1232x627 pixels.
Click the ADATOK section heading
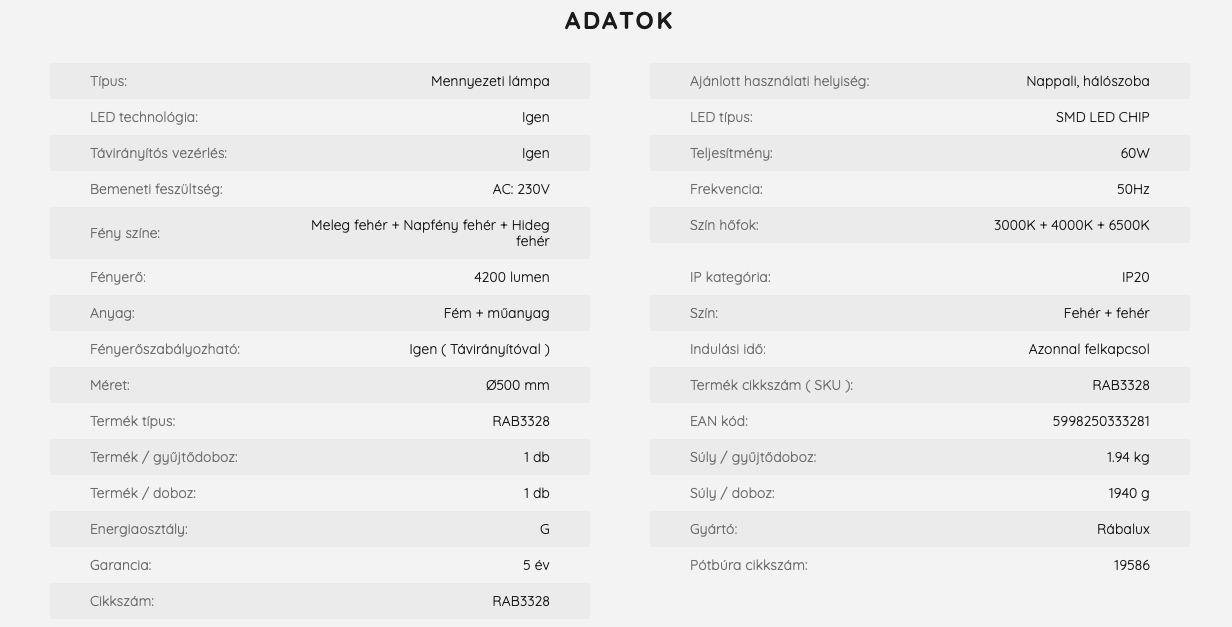point(619,21)
